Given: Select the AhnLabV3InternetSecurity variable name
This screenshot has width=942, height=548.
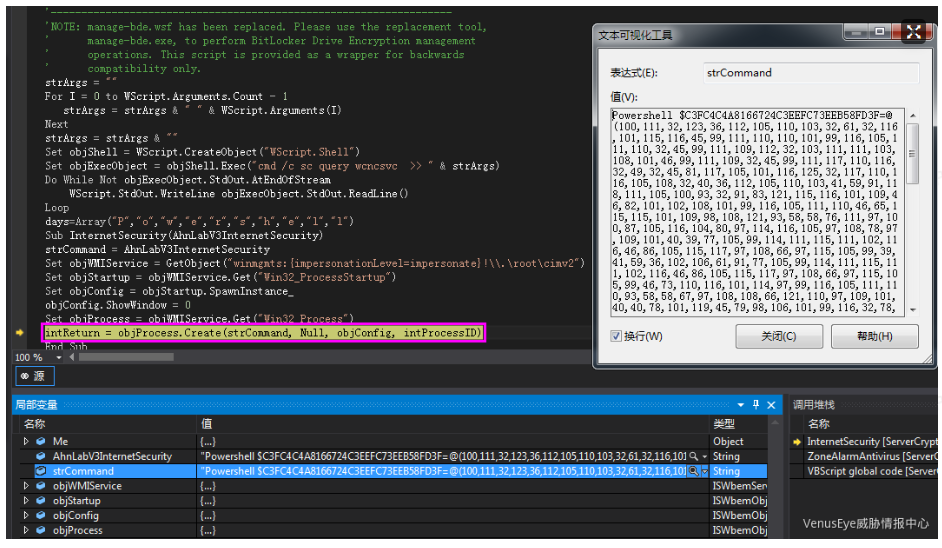Looking at the screenshot, I should (x=112, y=457).
